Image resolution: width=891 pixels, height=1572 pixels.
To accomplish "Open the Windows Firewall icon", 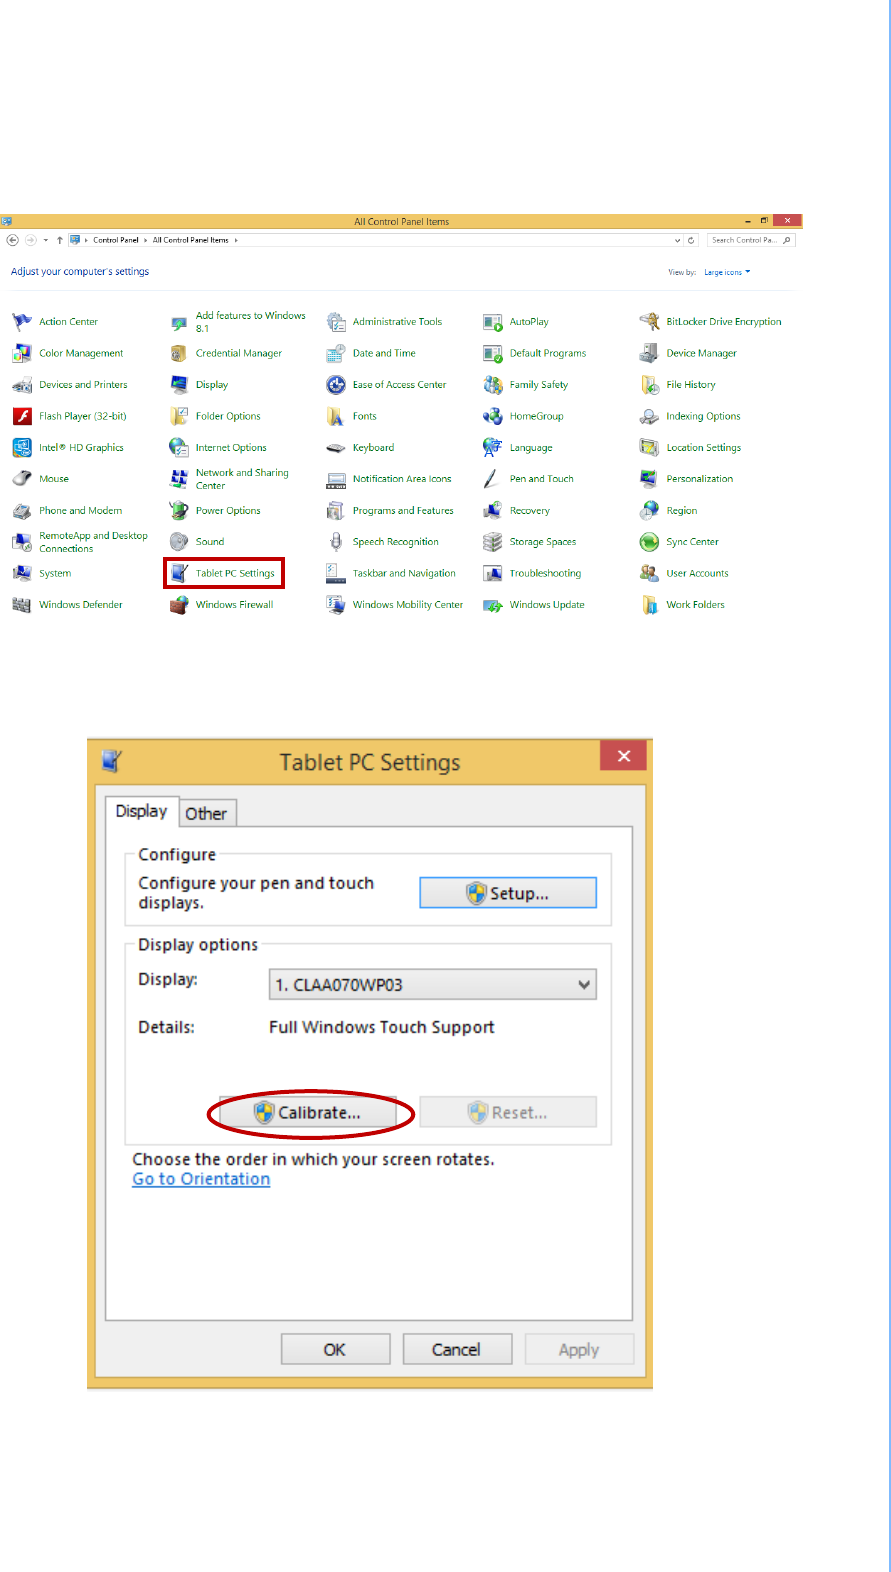I will (x=178, y=605).
